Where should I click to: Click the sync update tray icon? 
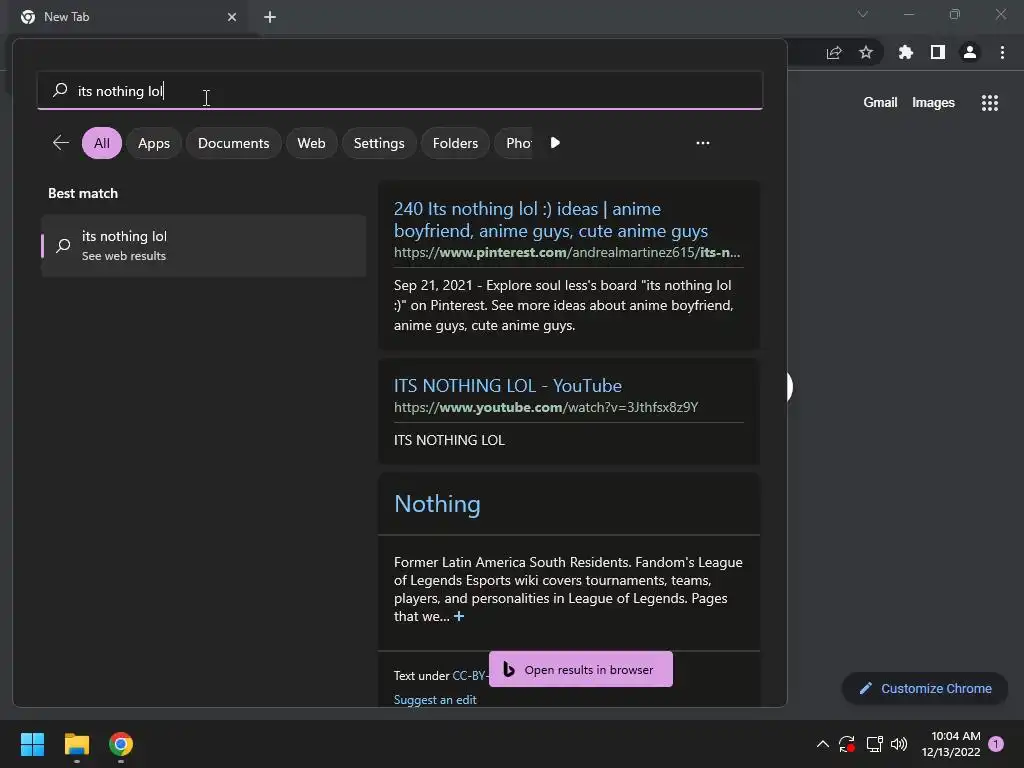[x=847, y=744]
